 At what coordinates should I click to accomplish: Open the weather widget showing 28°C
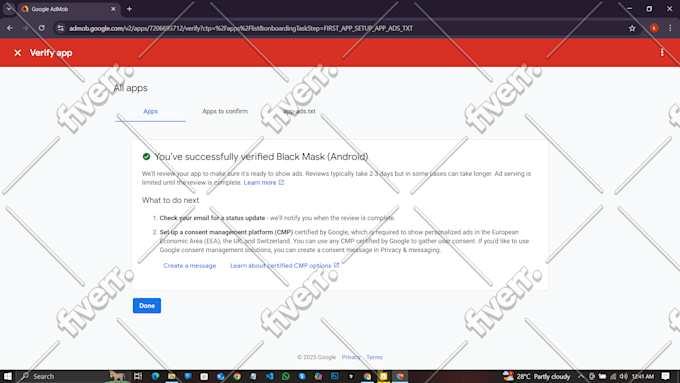[x=536, y=376]
